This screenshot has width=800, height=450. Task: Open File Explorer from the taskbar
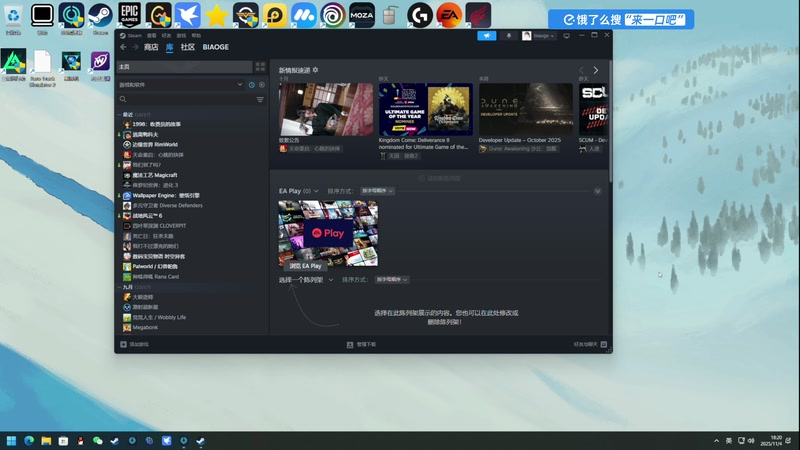[46, 441]
